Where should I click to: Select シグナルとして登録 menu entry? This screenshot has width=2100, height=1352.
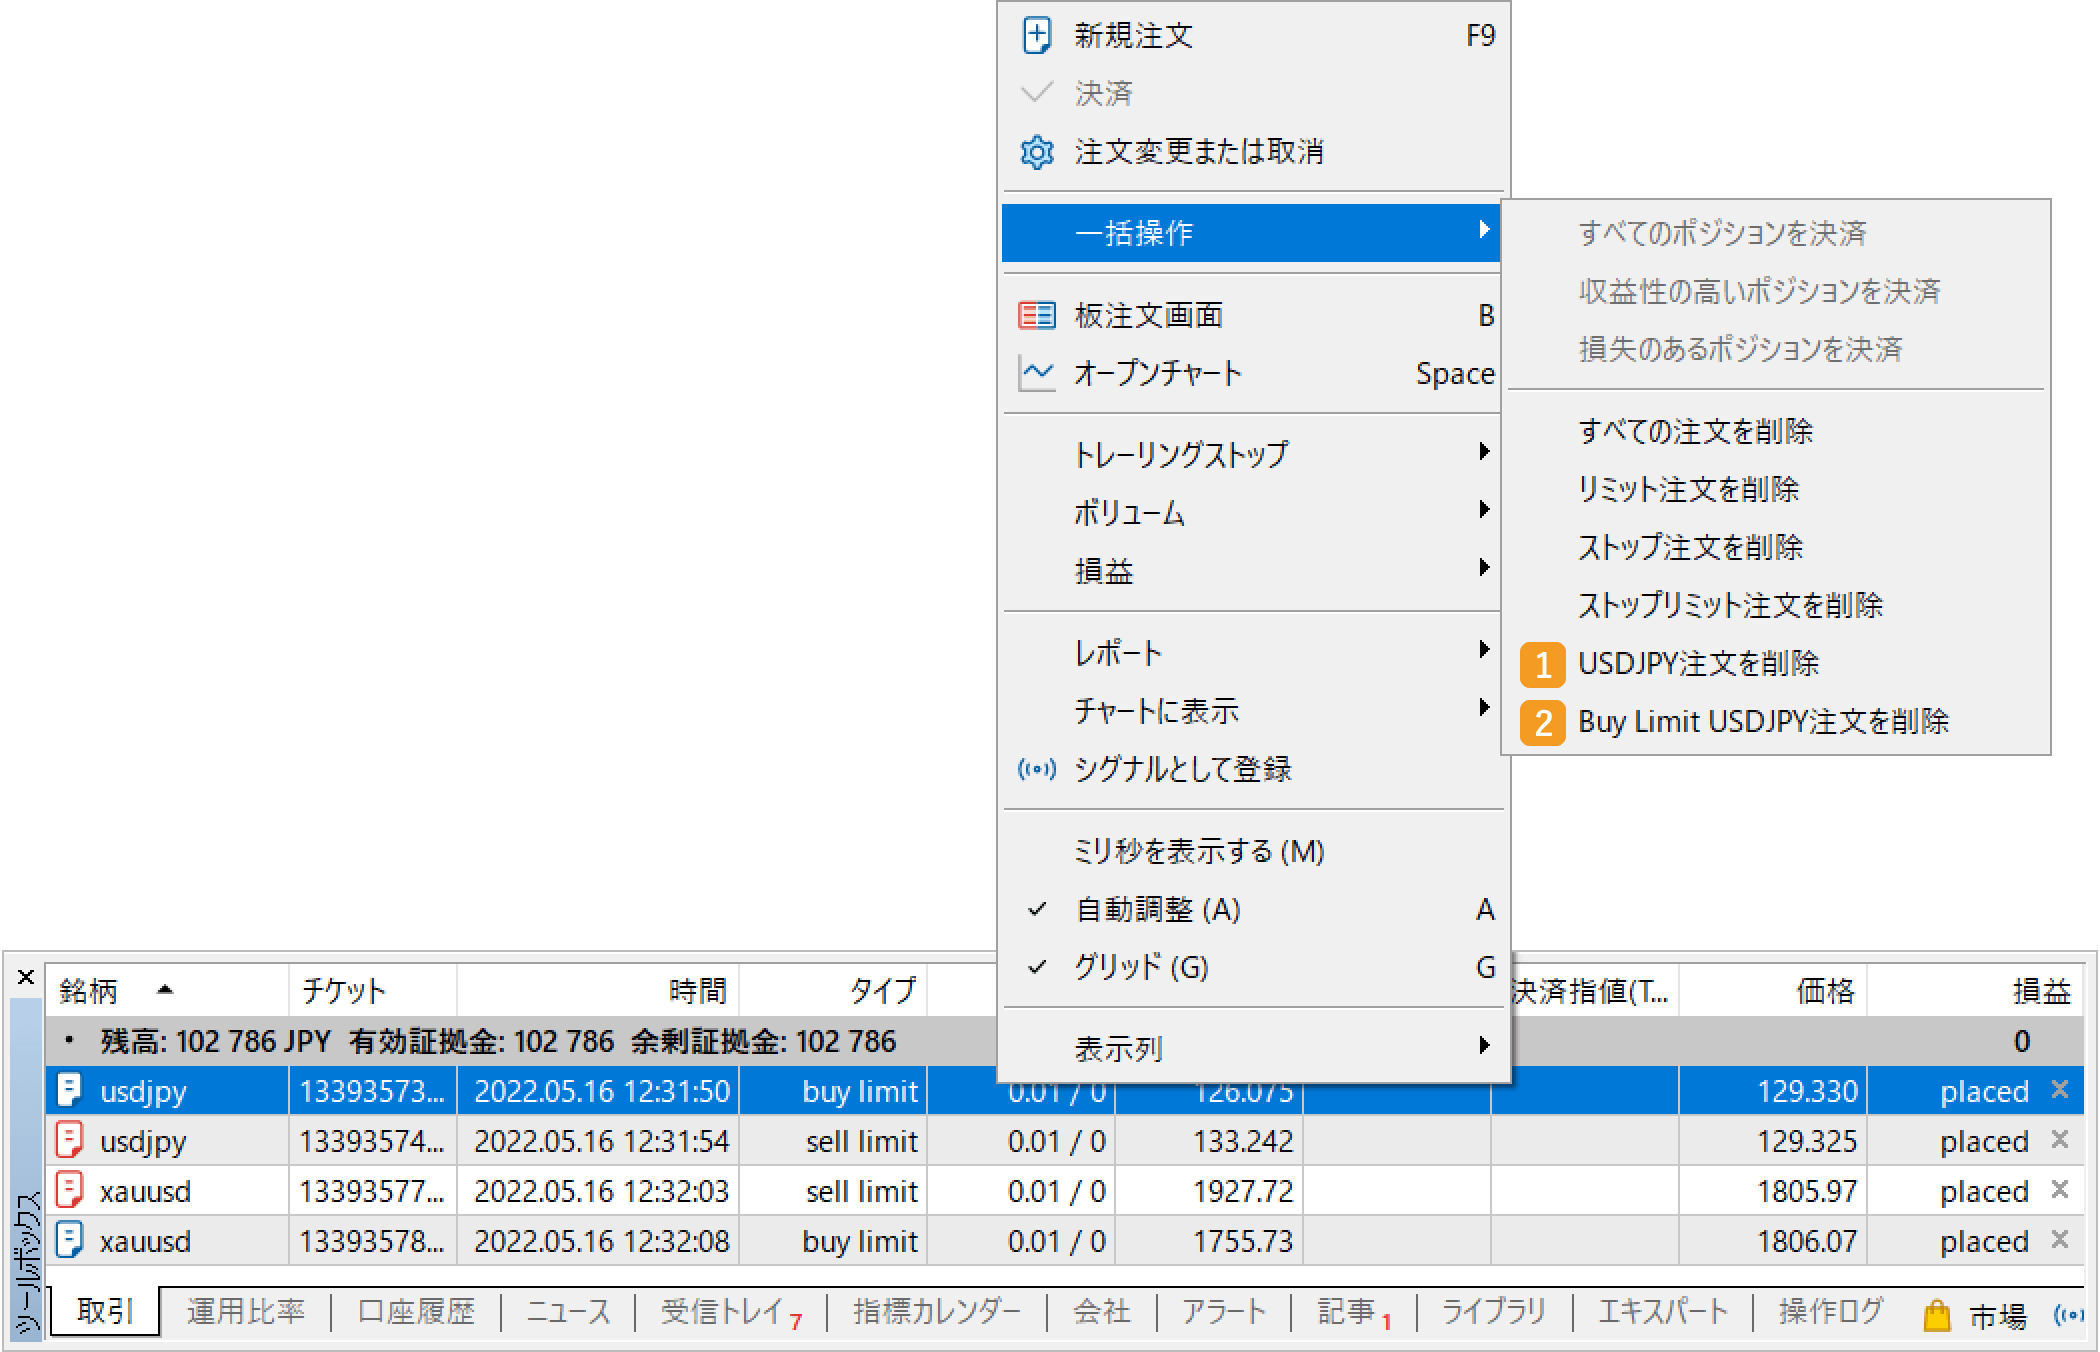[1254, 769]
